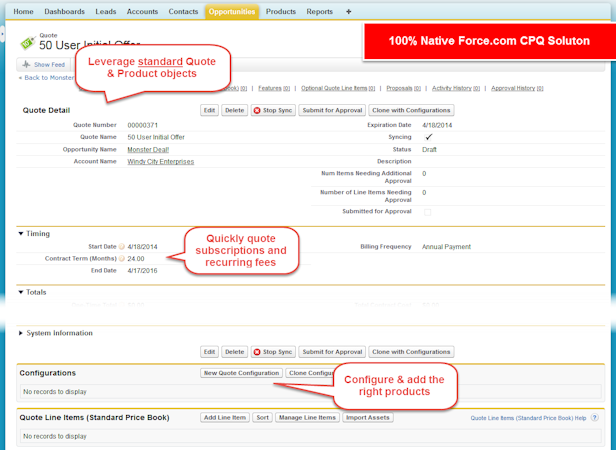616x450 pixels.
Task: Switch to the Reports tab
Action: 319,12
